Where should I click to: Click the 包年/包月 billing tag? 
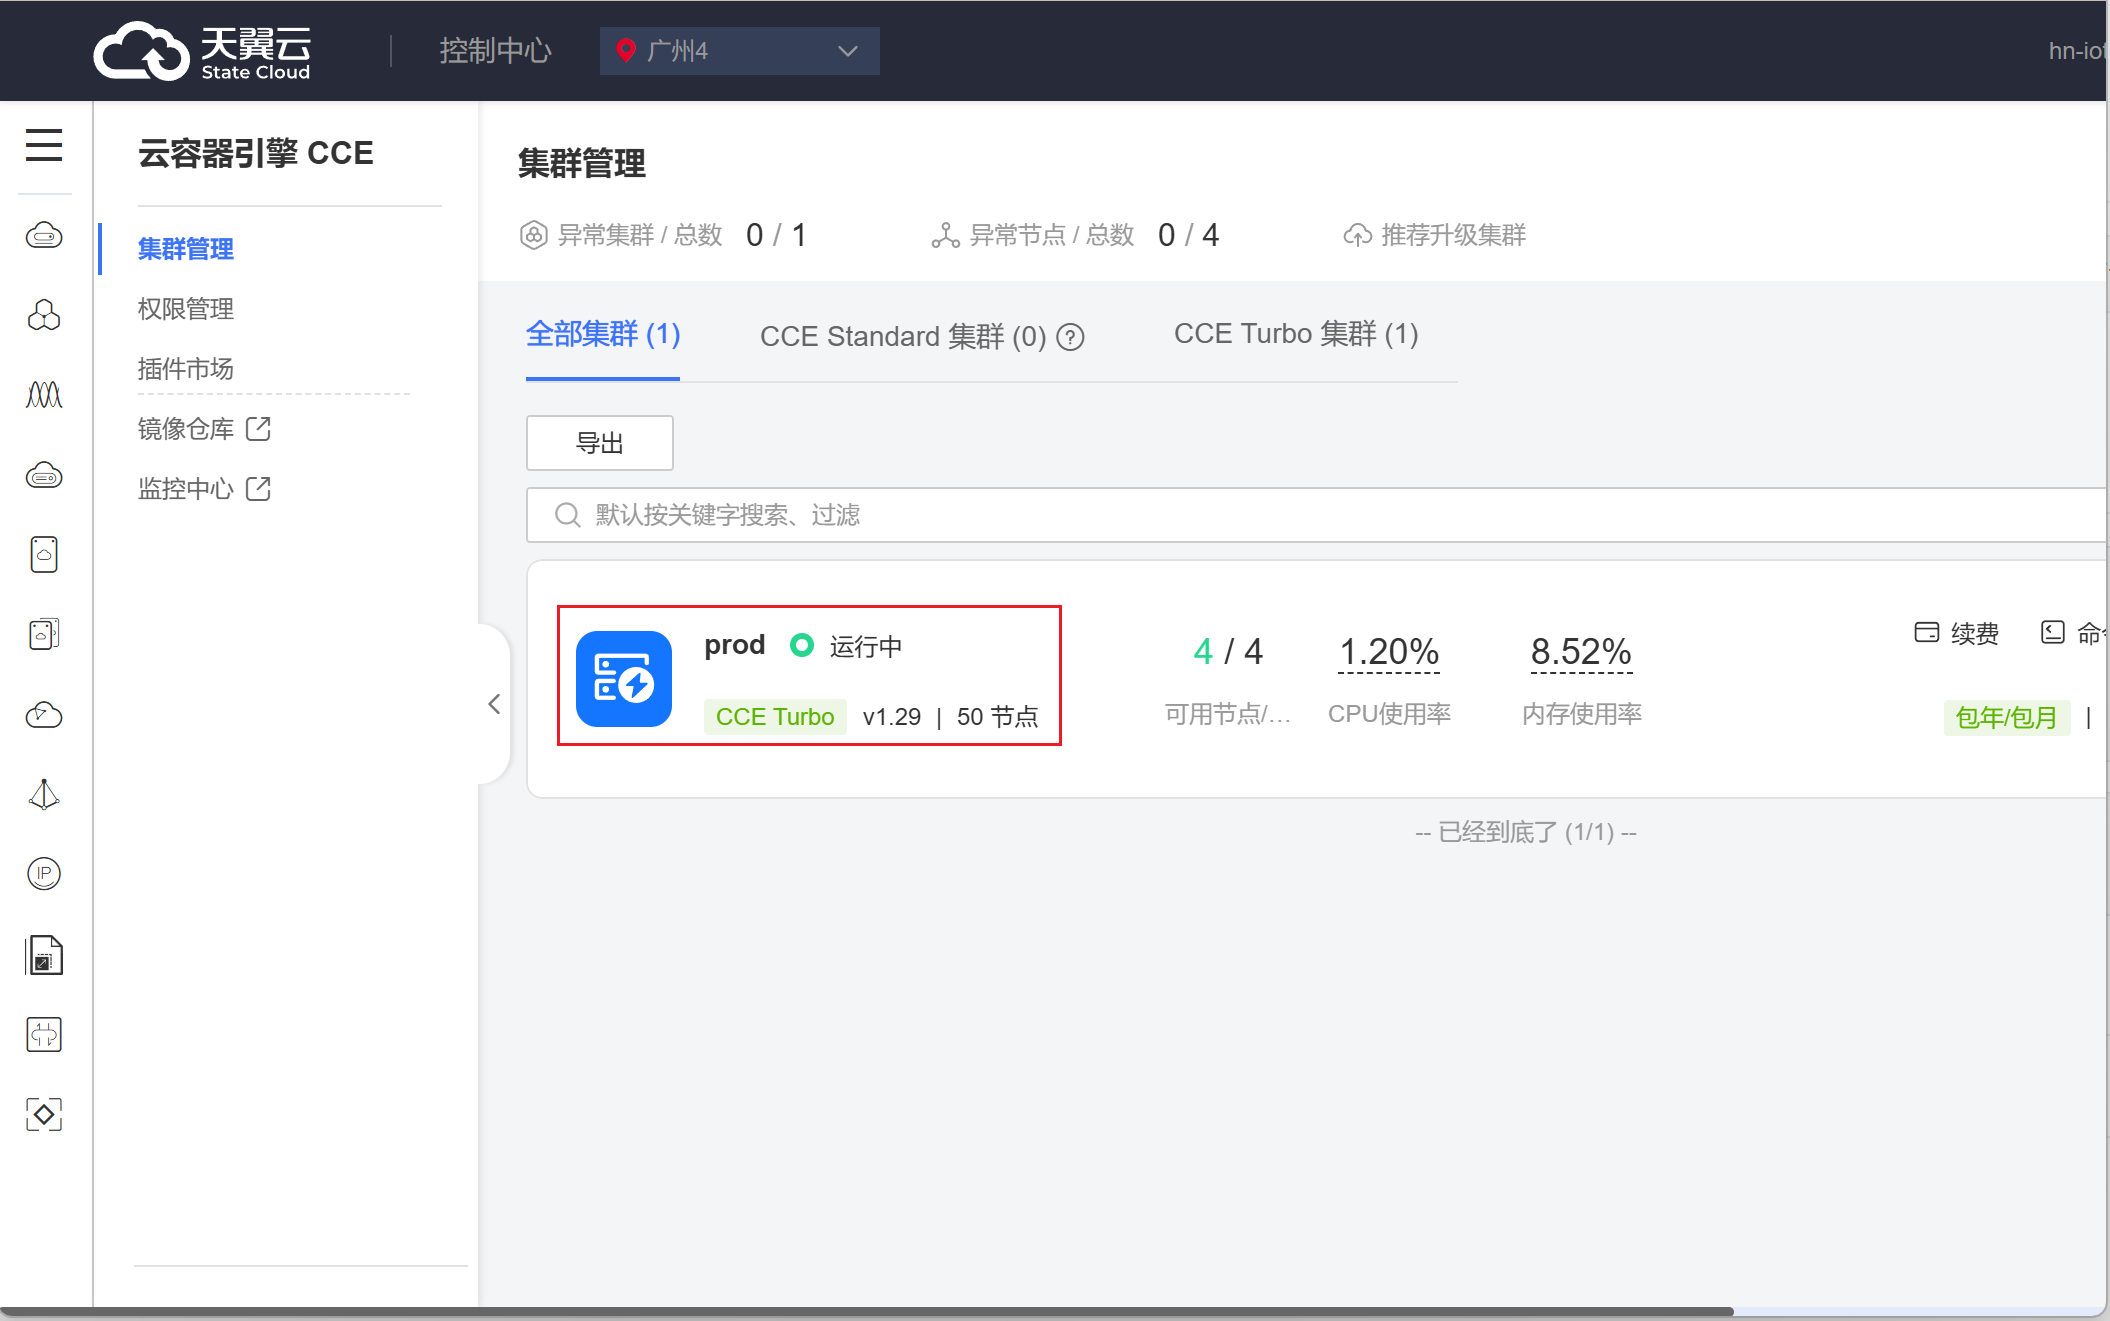pos(2007,717)
